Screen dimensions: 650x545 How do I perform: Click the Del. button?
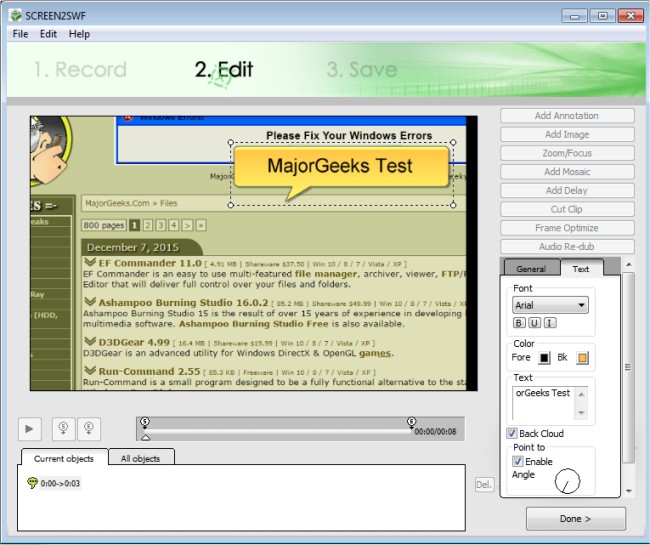coord(484,484)
